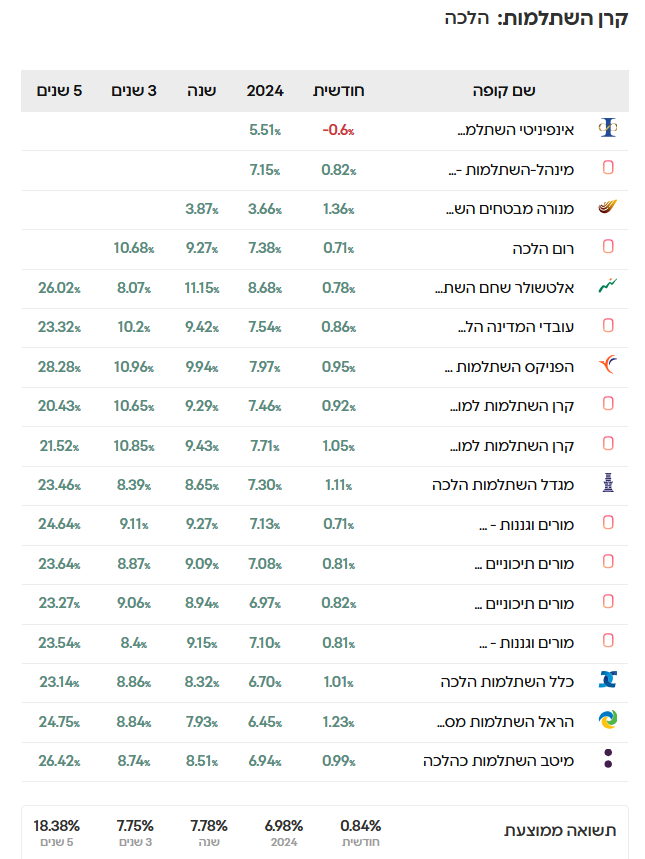
Task: Click the מגדל השתלמות tower logo
Action: click(607, 484)
